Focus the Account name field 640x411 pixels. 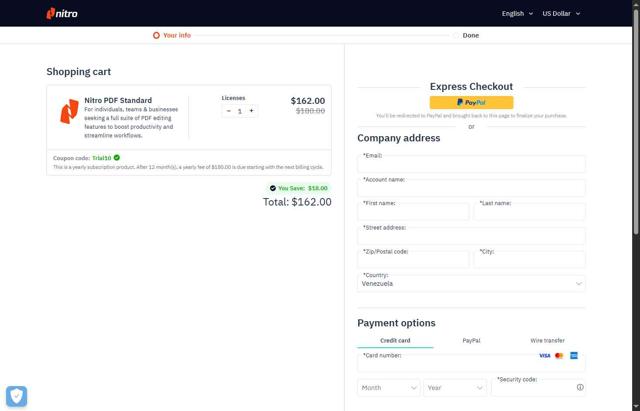(471, 187)
